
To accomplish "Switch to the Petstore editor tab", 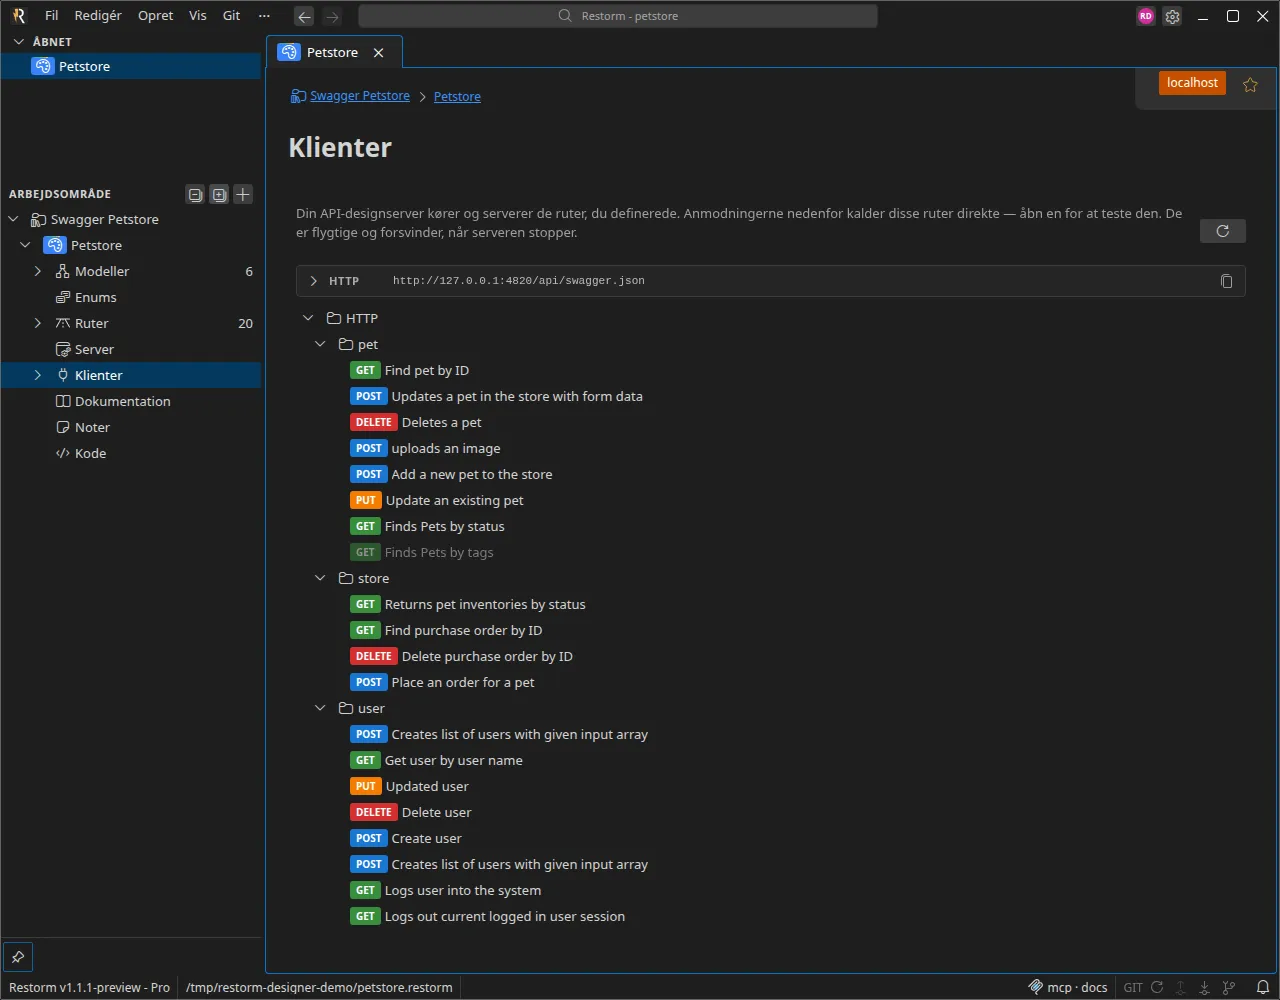I will (x=332, y=53).
